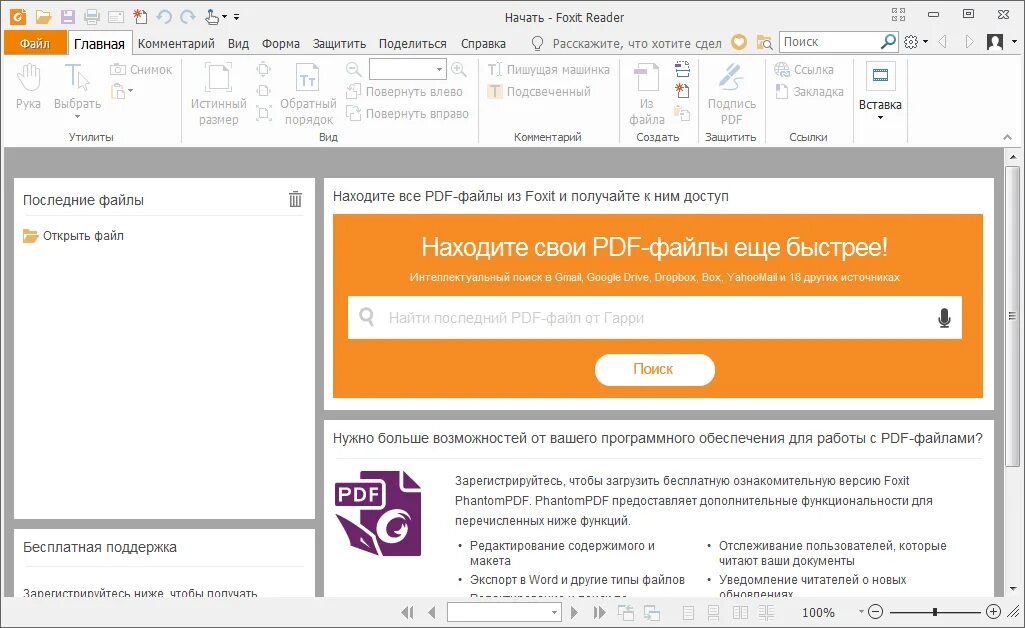Image resolution: width=1025 pixels, height=628 pixels.
Task: Click the Redo arrow icon
Action: point(188,16)
